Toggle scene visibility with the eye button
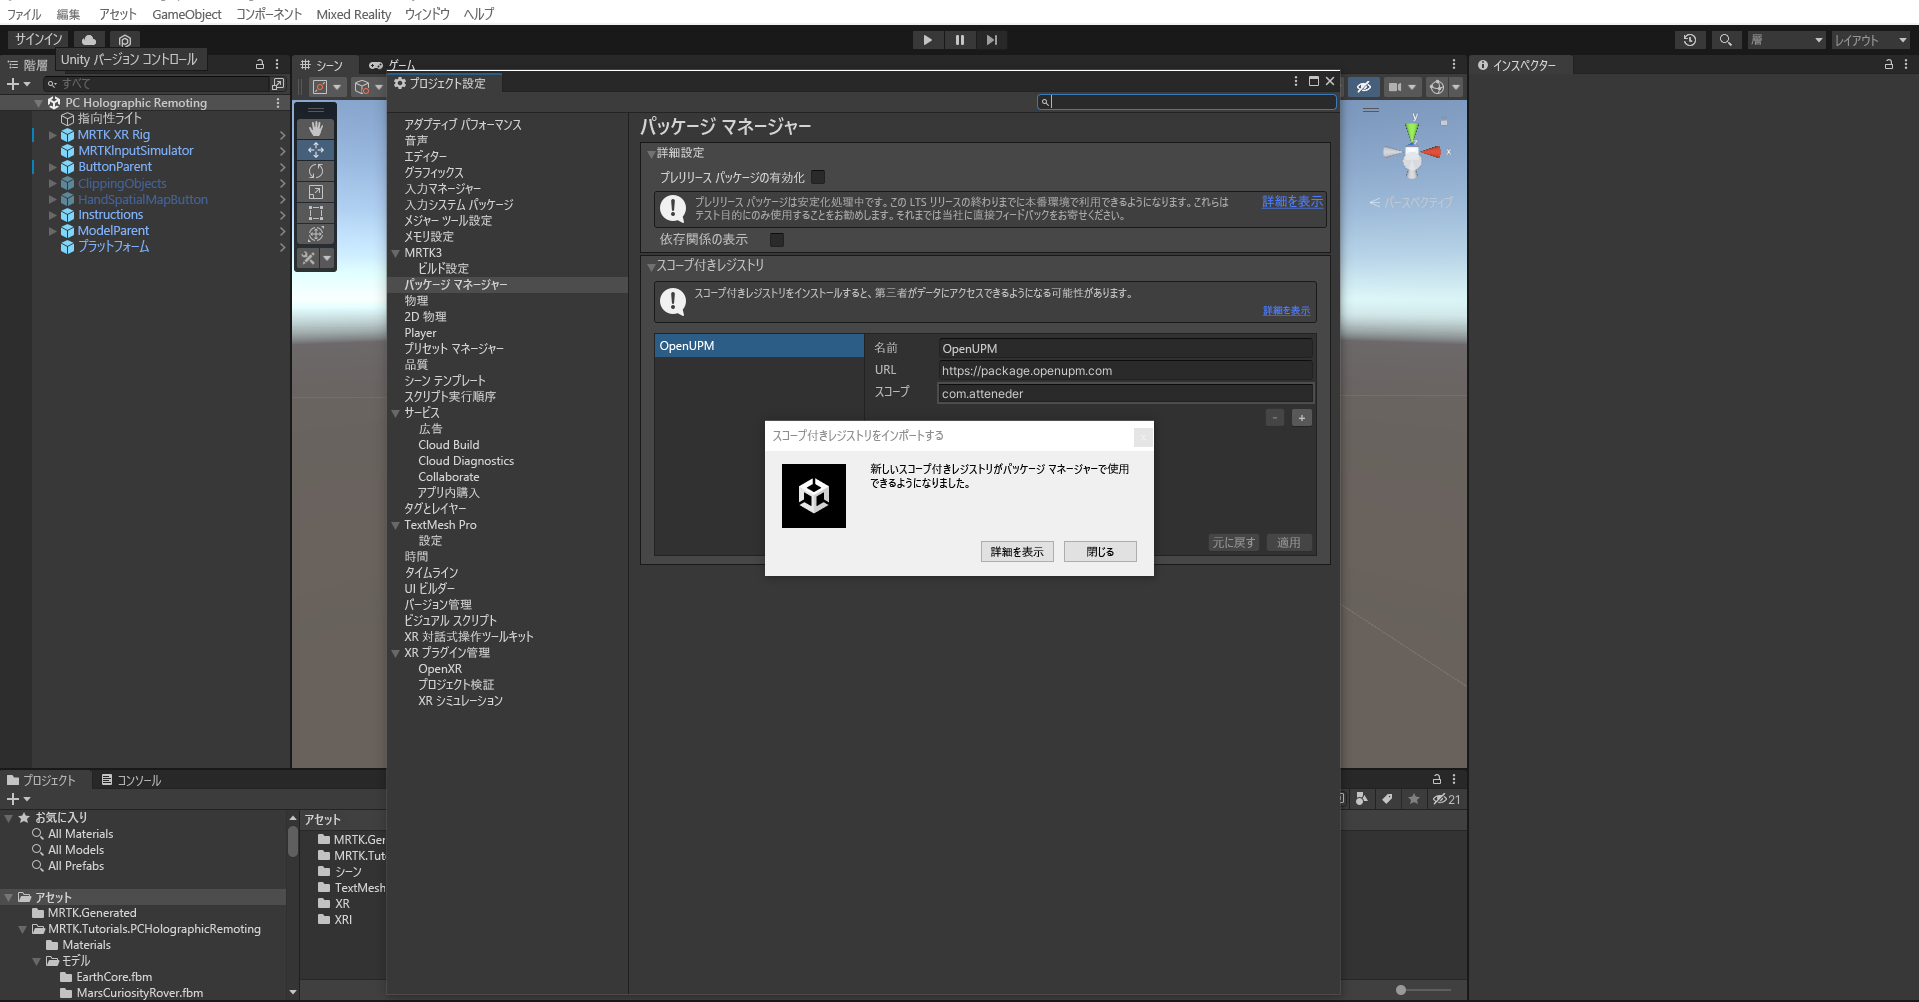1919x1002 pixels. point(1363,87)
